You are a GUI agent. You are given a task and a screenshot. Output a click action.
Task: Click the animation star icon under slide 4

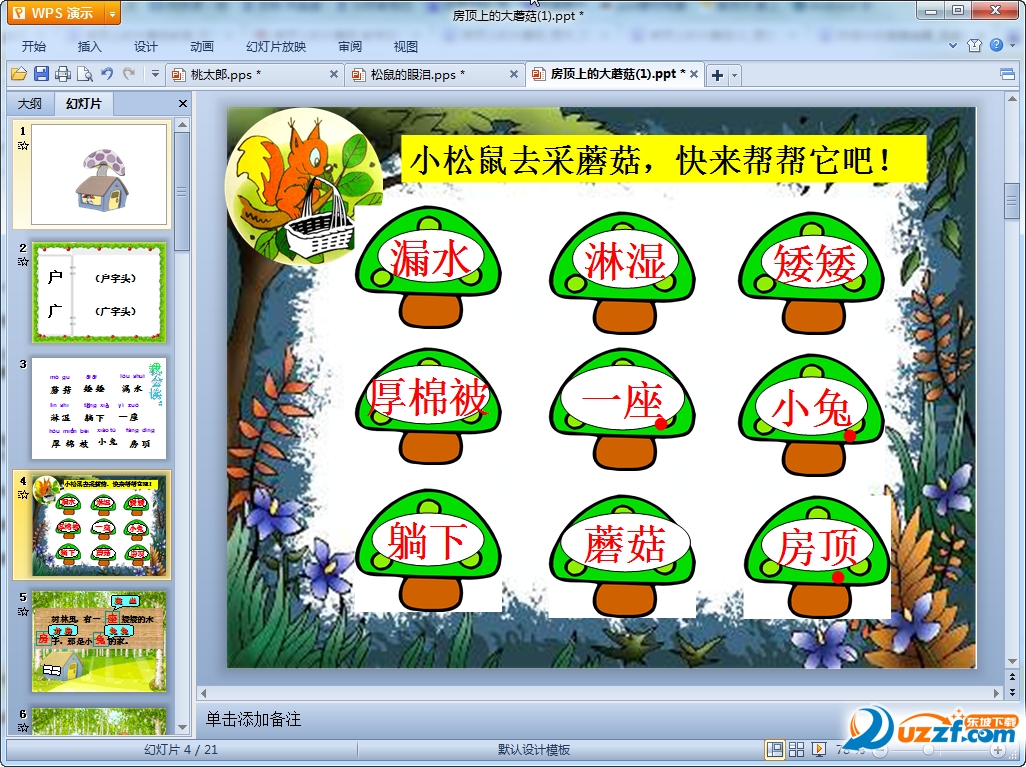point(23,495)
